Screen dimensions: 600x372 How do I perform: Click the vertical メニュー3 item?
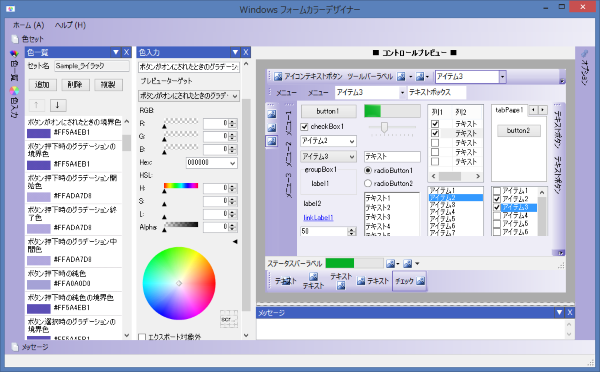[x=289, y=185]
